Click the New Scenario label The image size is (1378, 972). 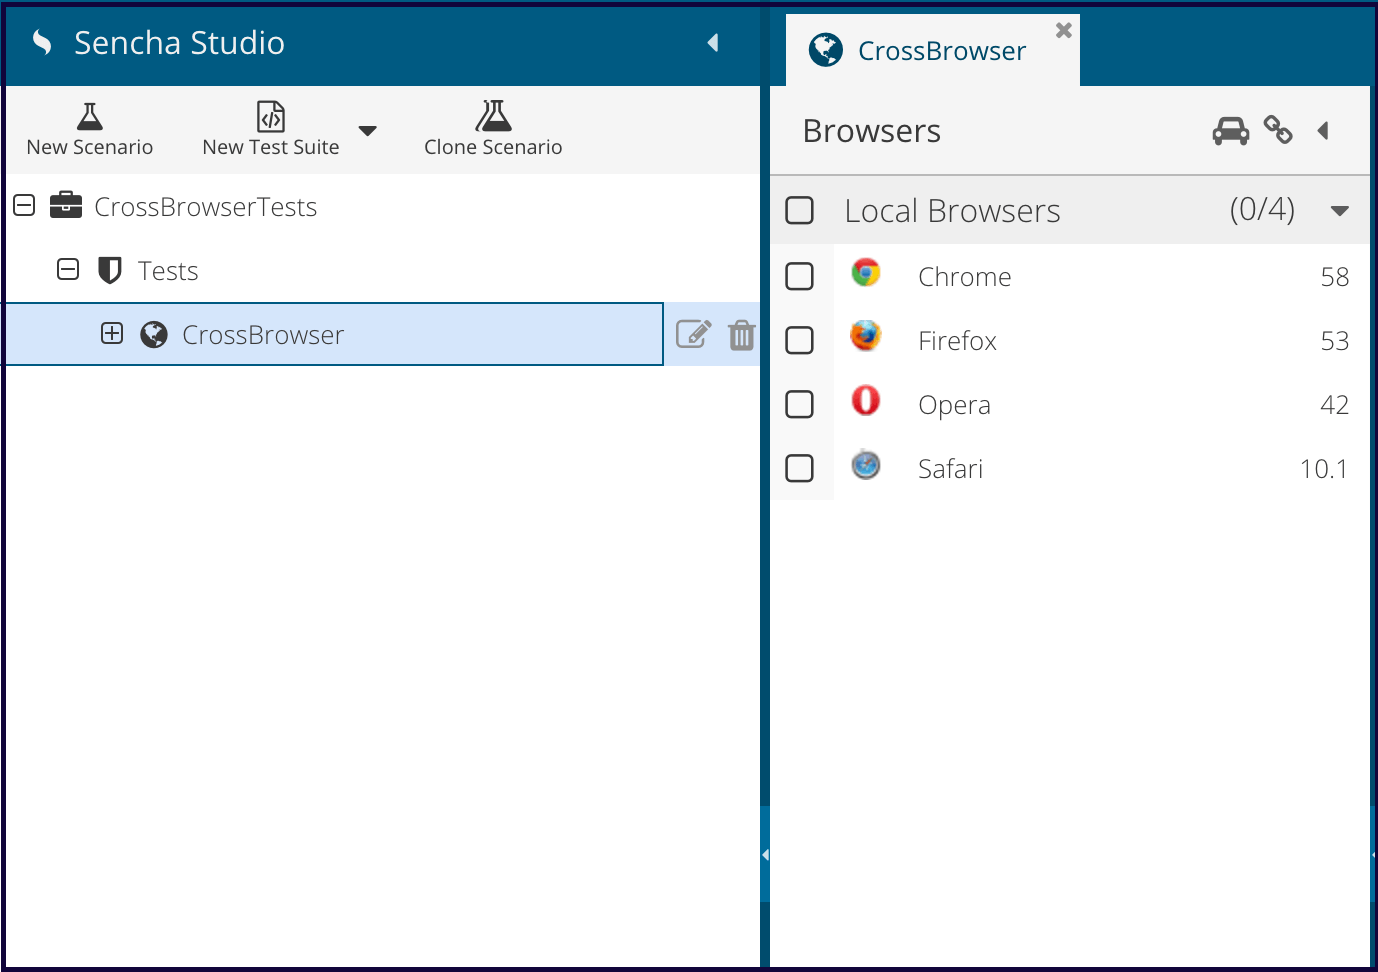90,147
